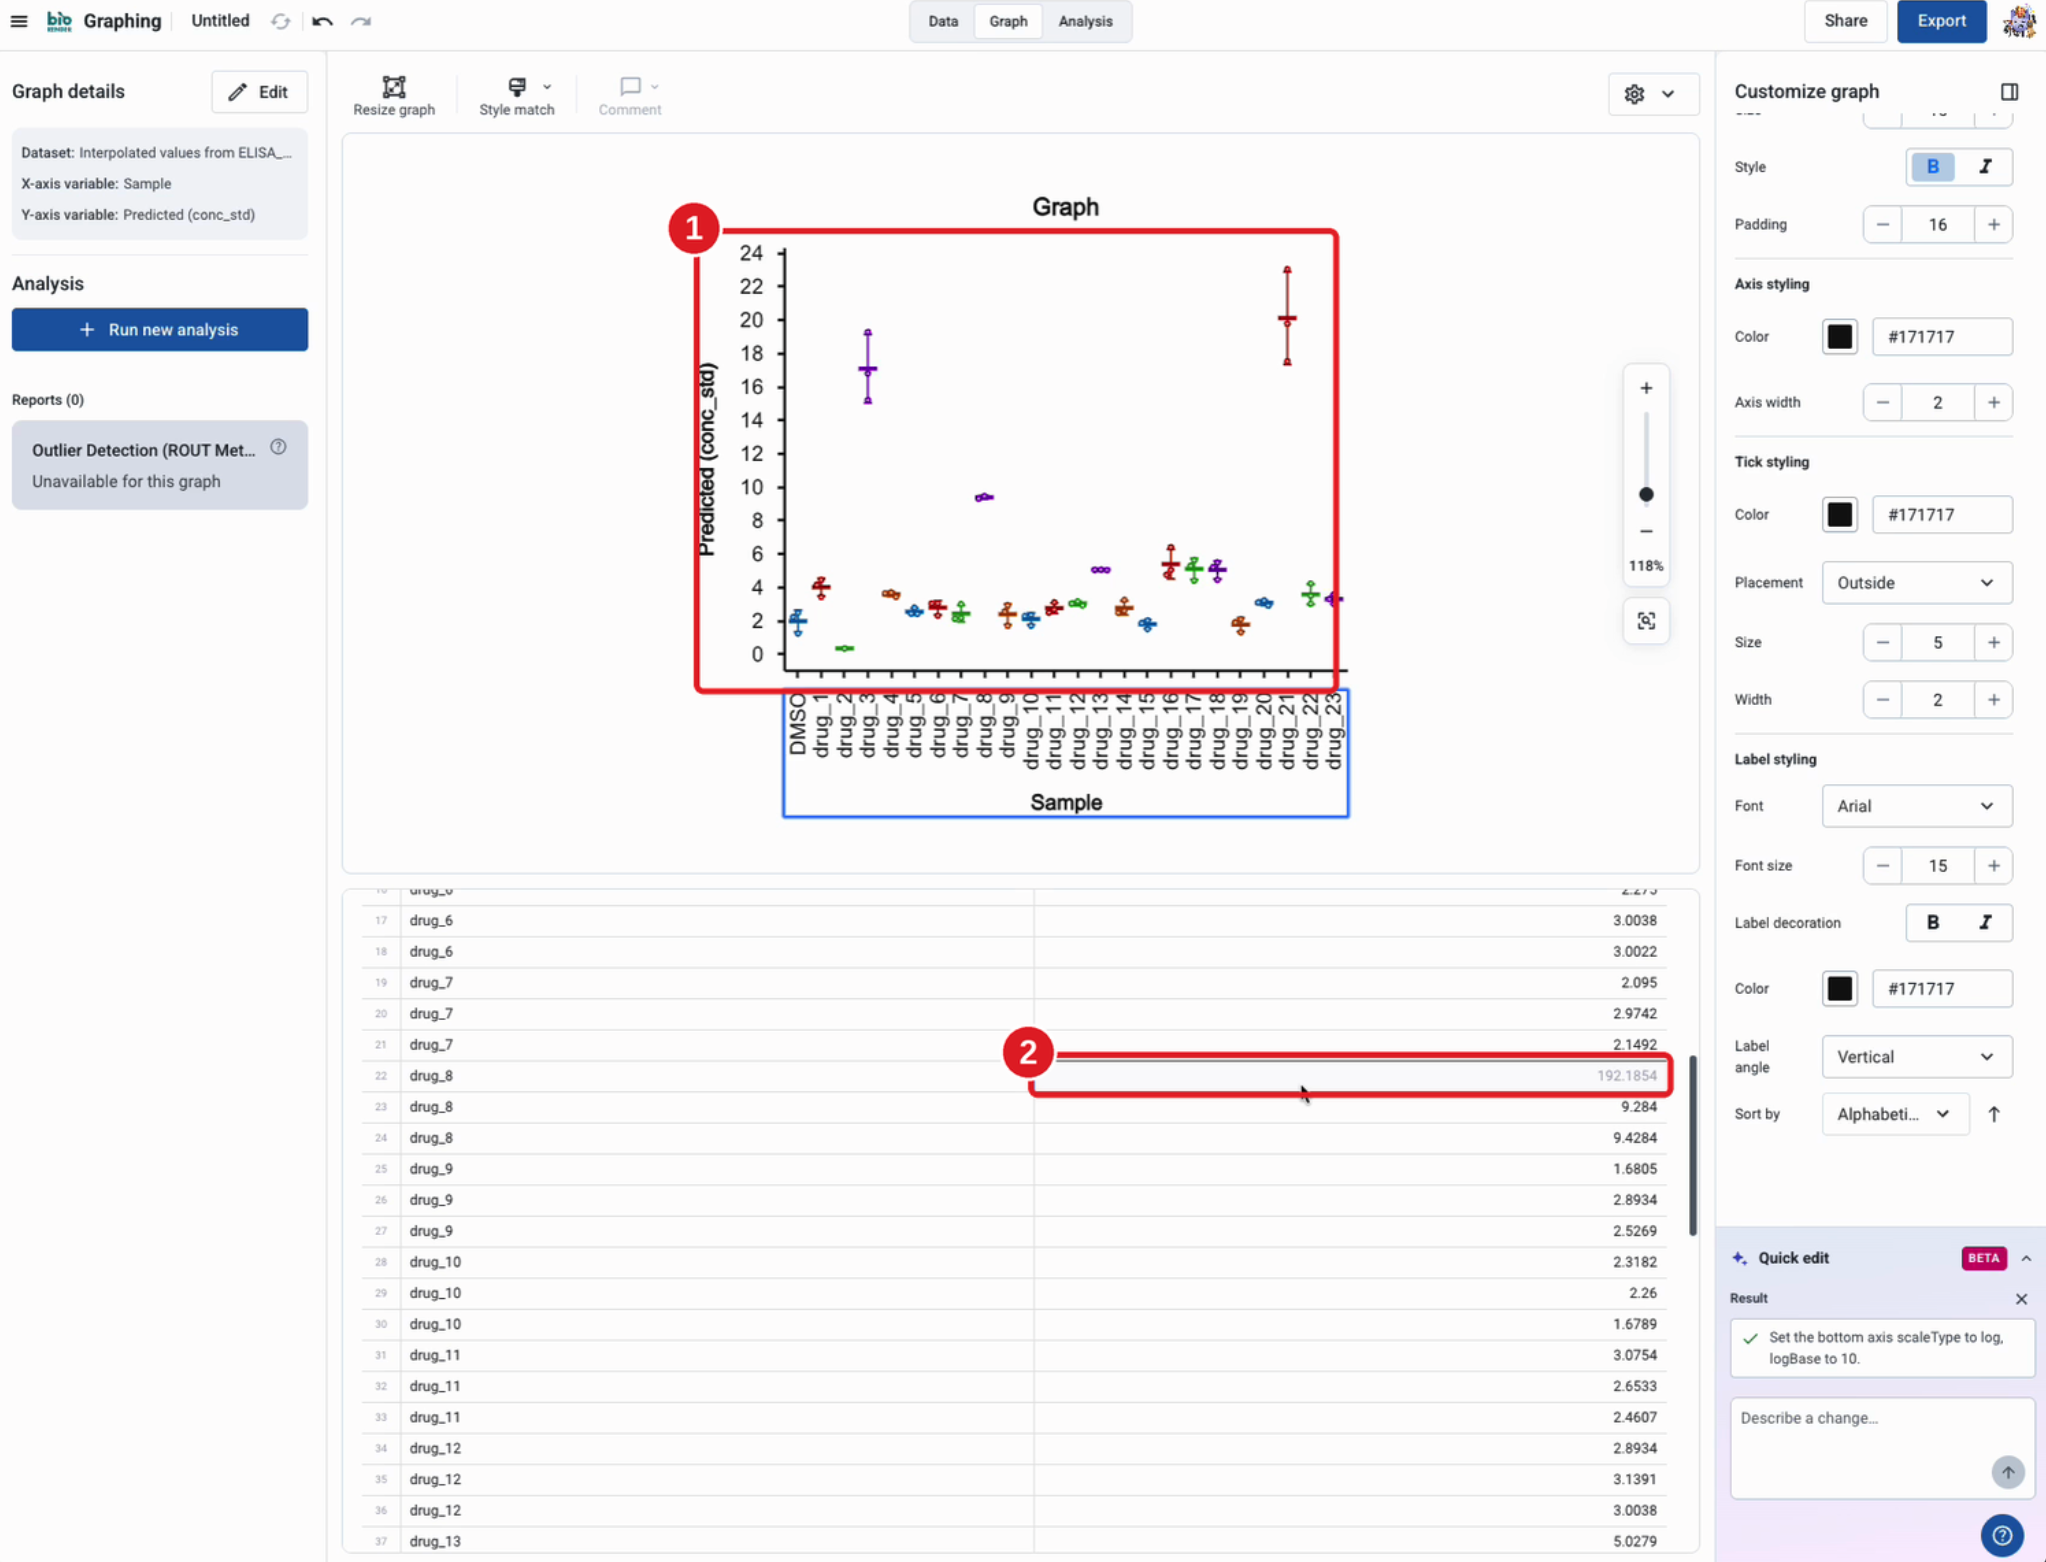Click the redo arrow icon
The width and height of the screenshot is (2046, 1562).
pyautogui.click(x=361, y=21)
